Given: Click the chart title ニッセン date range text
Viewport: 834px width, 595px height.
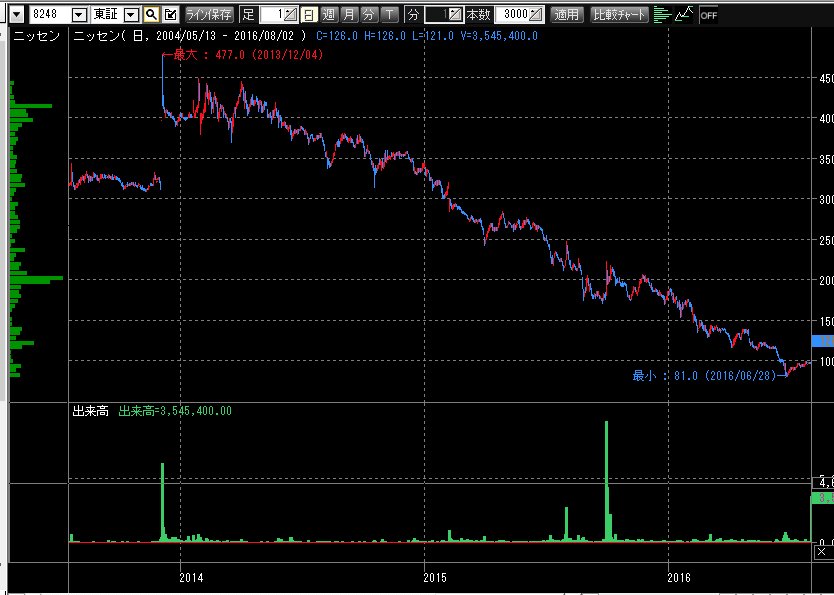Looking at the screenshot, I should click(190, 36).
